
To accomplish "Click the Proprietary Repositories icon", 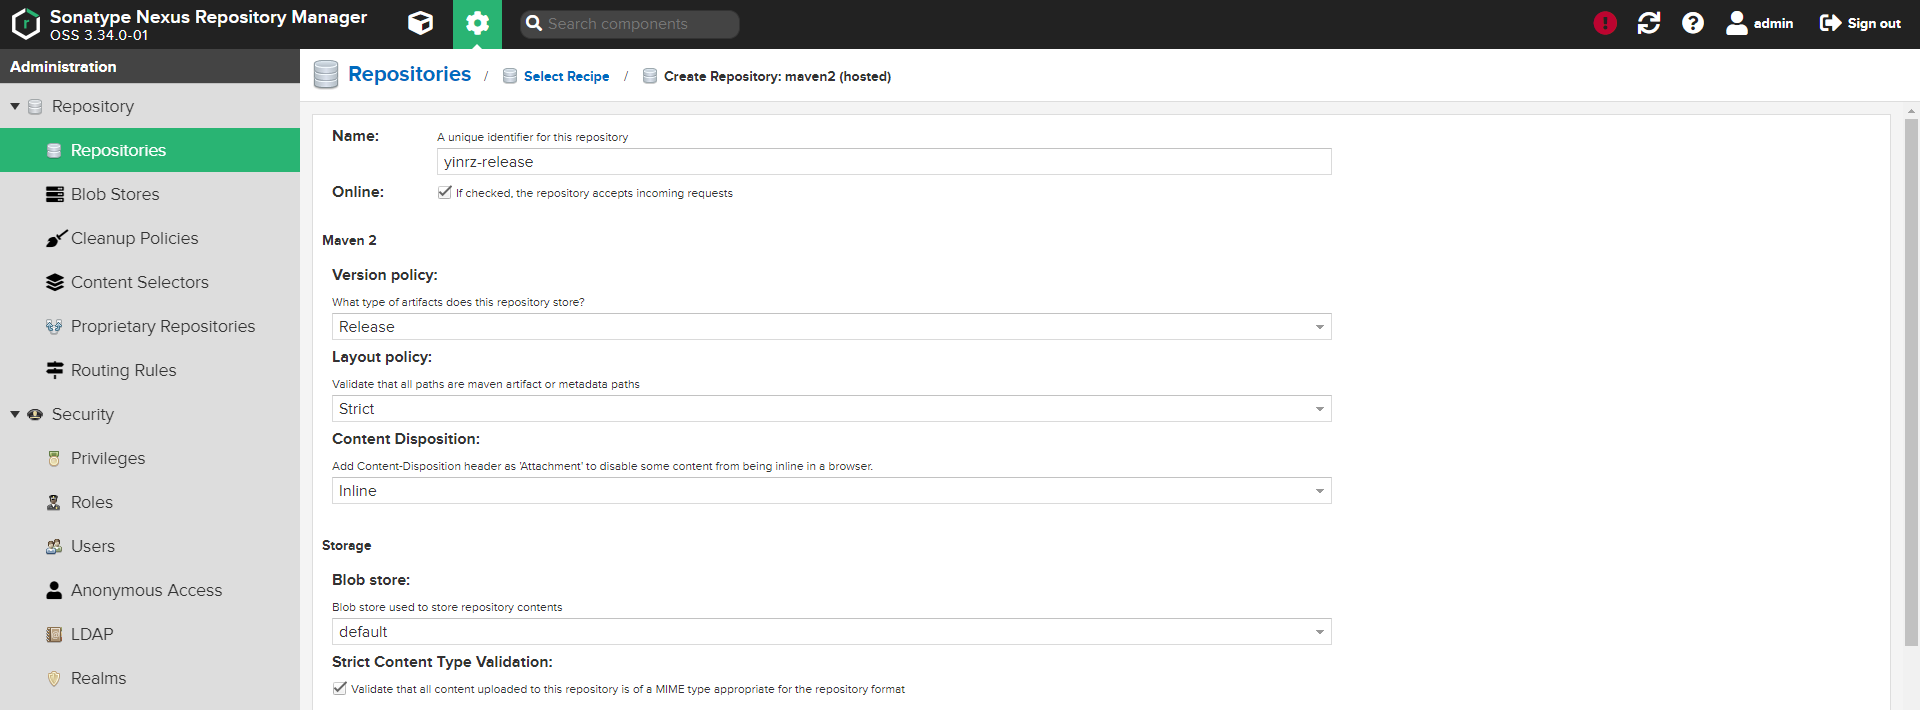I will pos(54,326).
